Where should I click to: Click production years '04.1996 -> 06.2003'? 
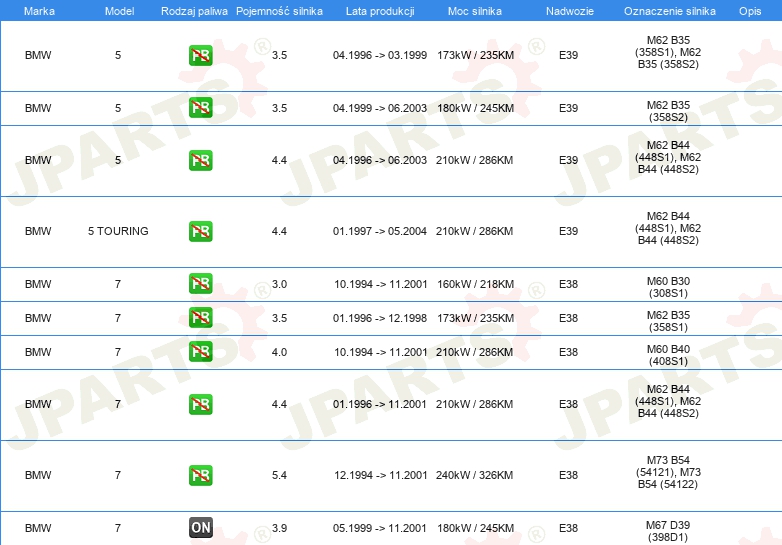380,161
